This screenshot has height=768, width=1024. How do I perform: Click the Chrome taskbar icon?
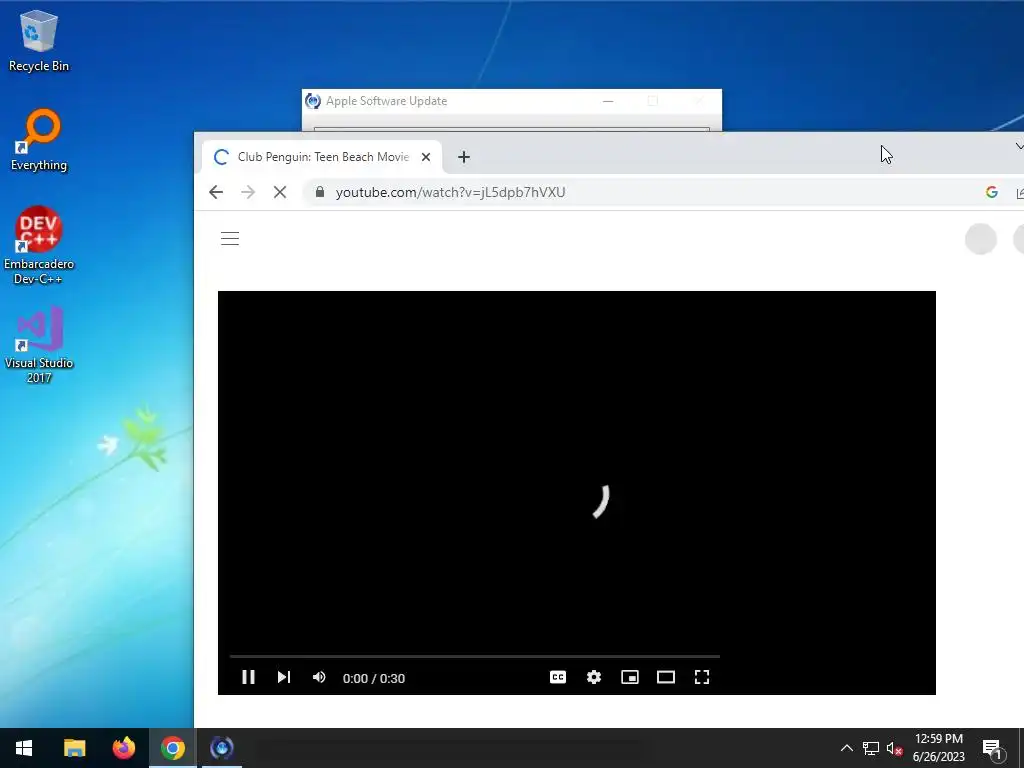click(173, 748)
